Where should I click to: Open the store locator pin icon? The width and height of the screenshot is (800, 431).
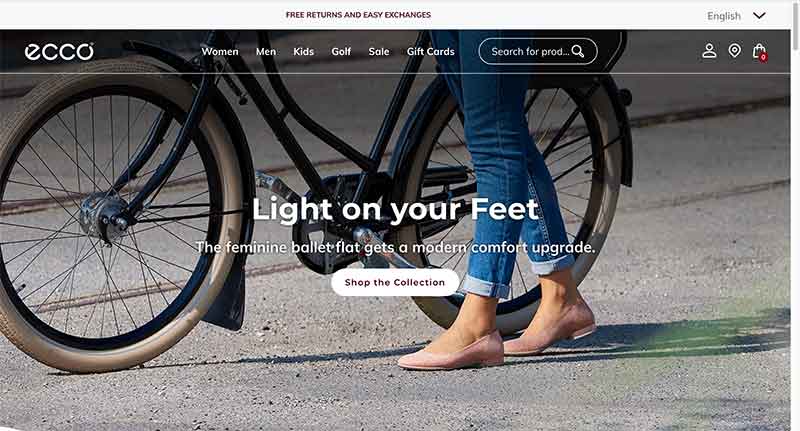[734, 50]
